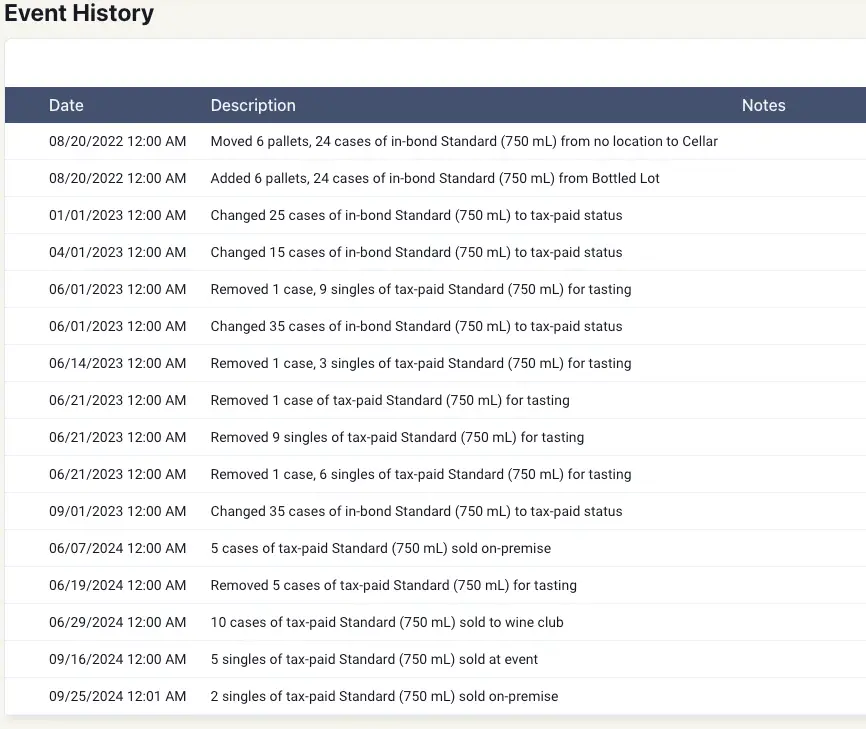The width and height of the screenshot is (866, 729).
Task: Click the 'Removed 1 case, 6 singles' row
Action: pyautogui.click(x=420, y=474)
